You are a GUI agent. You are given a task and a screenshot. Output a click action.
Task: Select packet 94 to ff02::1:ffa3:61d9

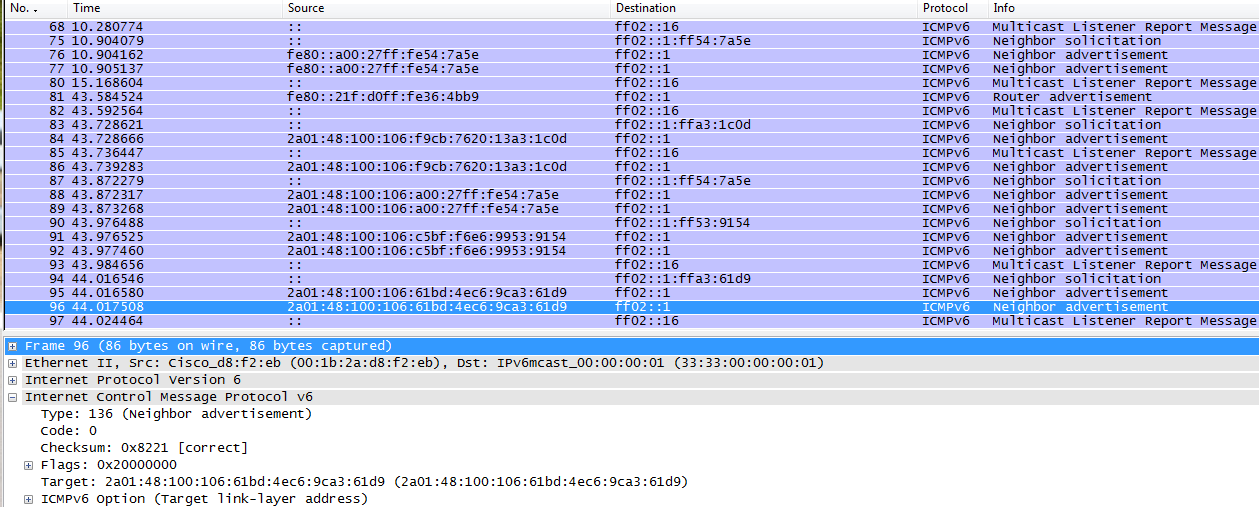630,279
